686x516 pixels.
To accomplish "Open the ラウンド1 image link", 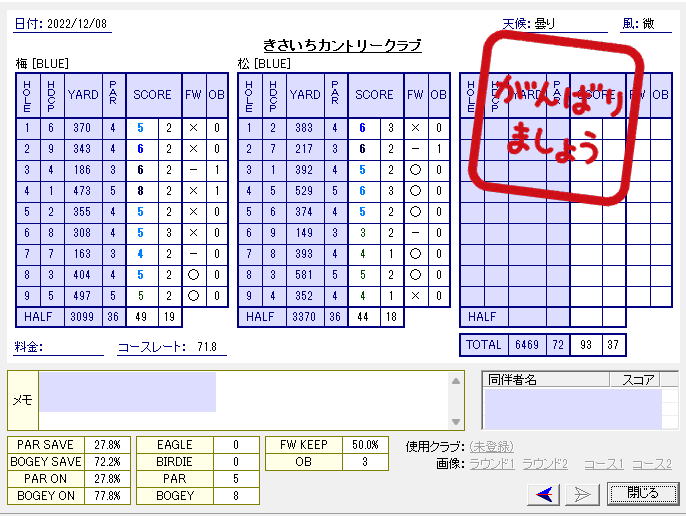I will coord(492,464).
